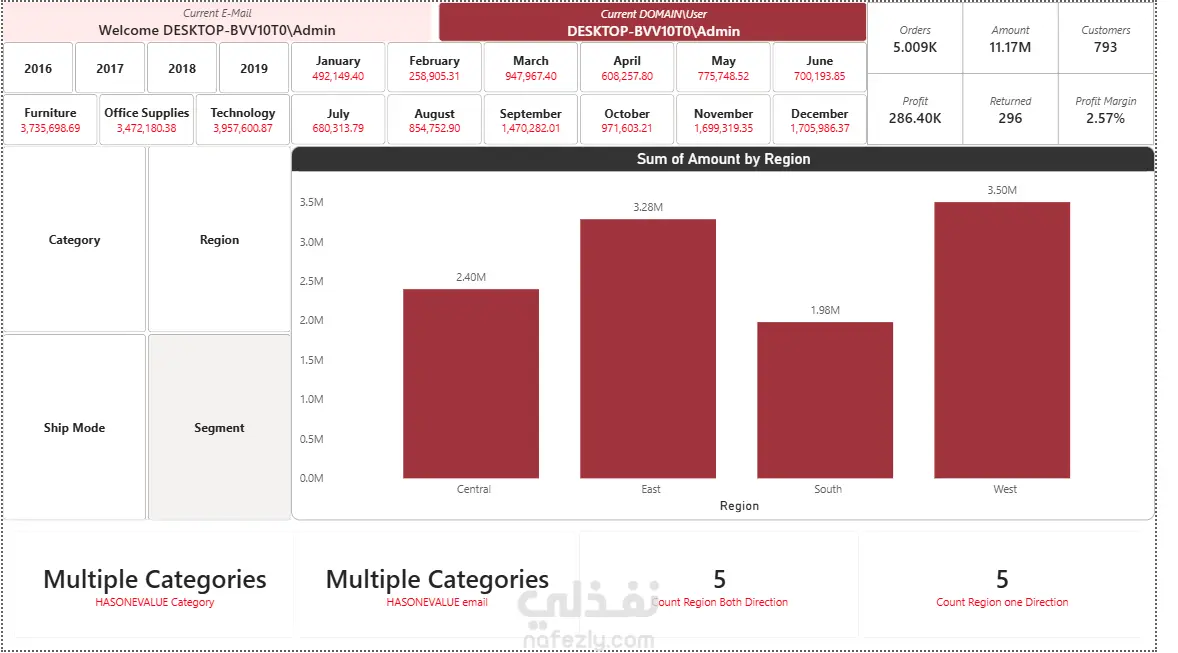The image size is (1178, 653).
Task: Click the 1.98M data label
Action: pos(825,310)
